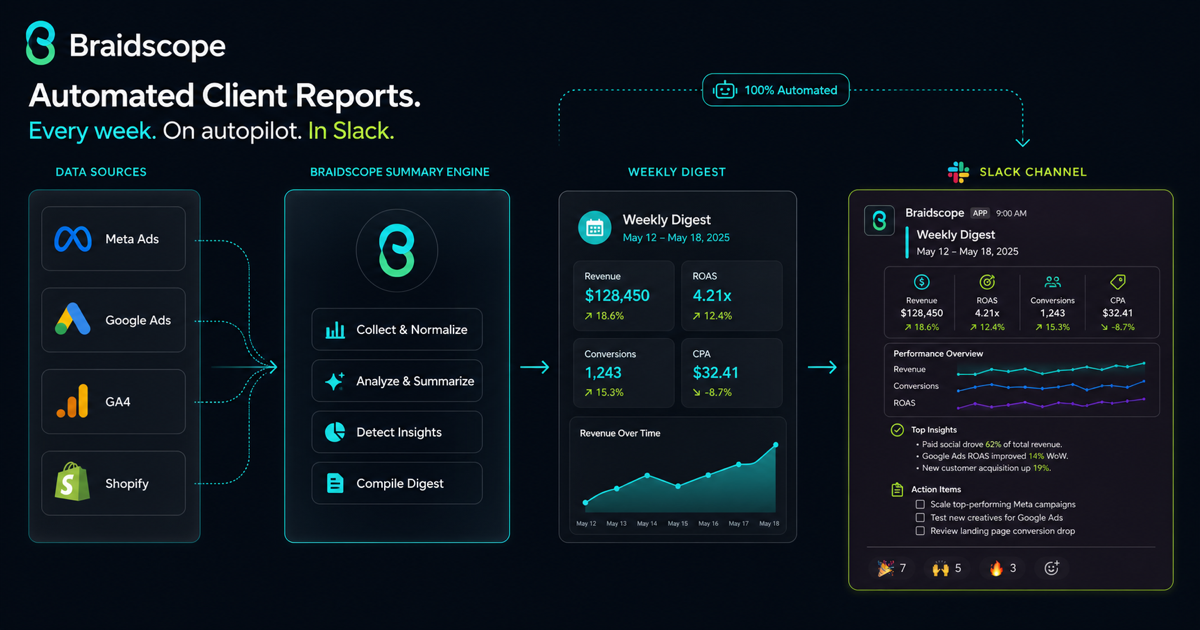This screenshot has height=630, width=1200.
Task: Click the Revenue Over Time chart title
Action: (620, 433)
